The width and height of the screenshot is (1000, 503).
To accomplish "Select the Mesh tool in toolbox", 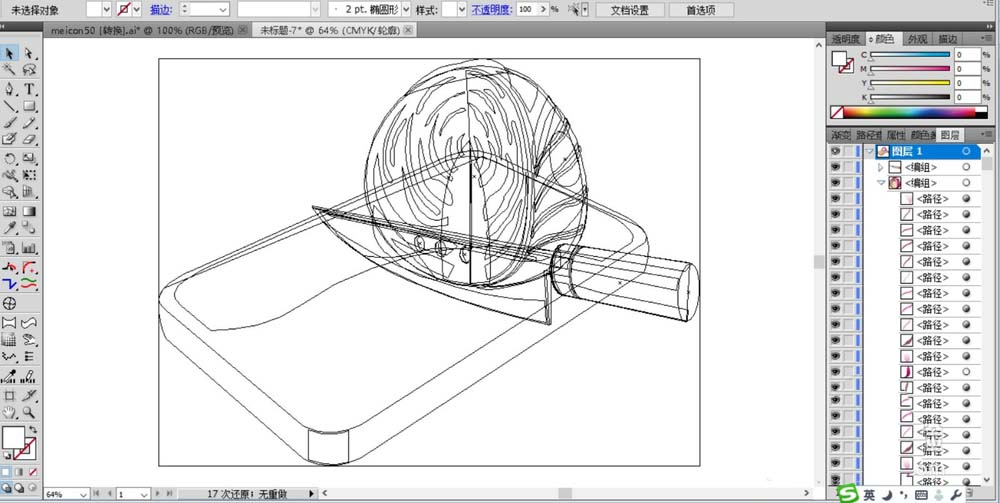I will [x=10, y=212].
